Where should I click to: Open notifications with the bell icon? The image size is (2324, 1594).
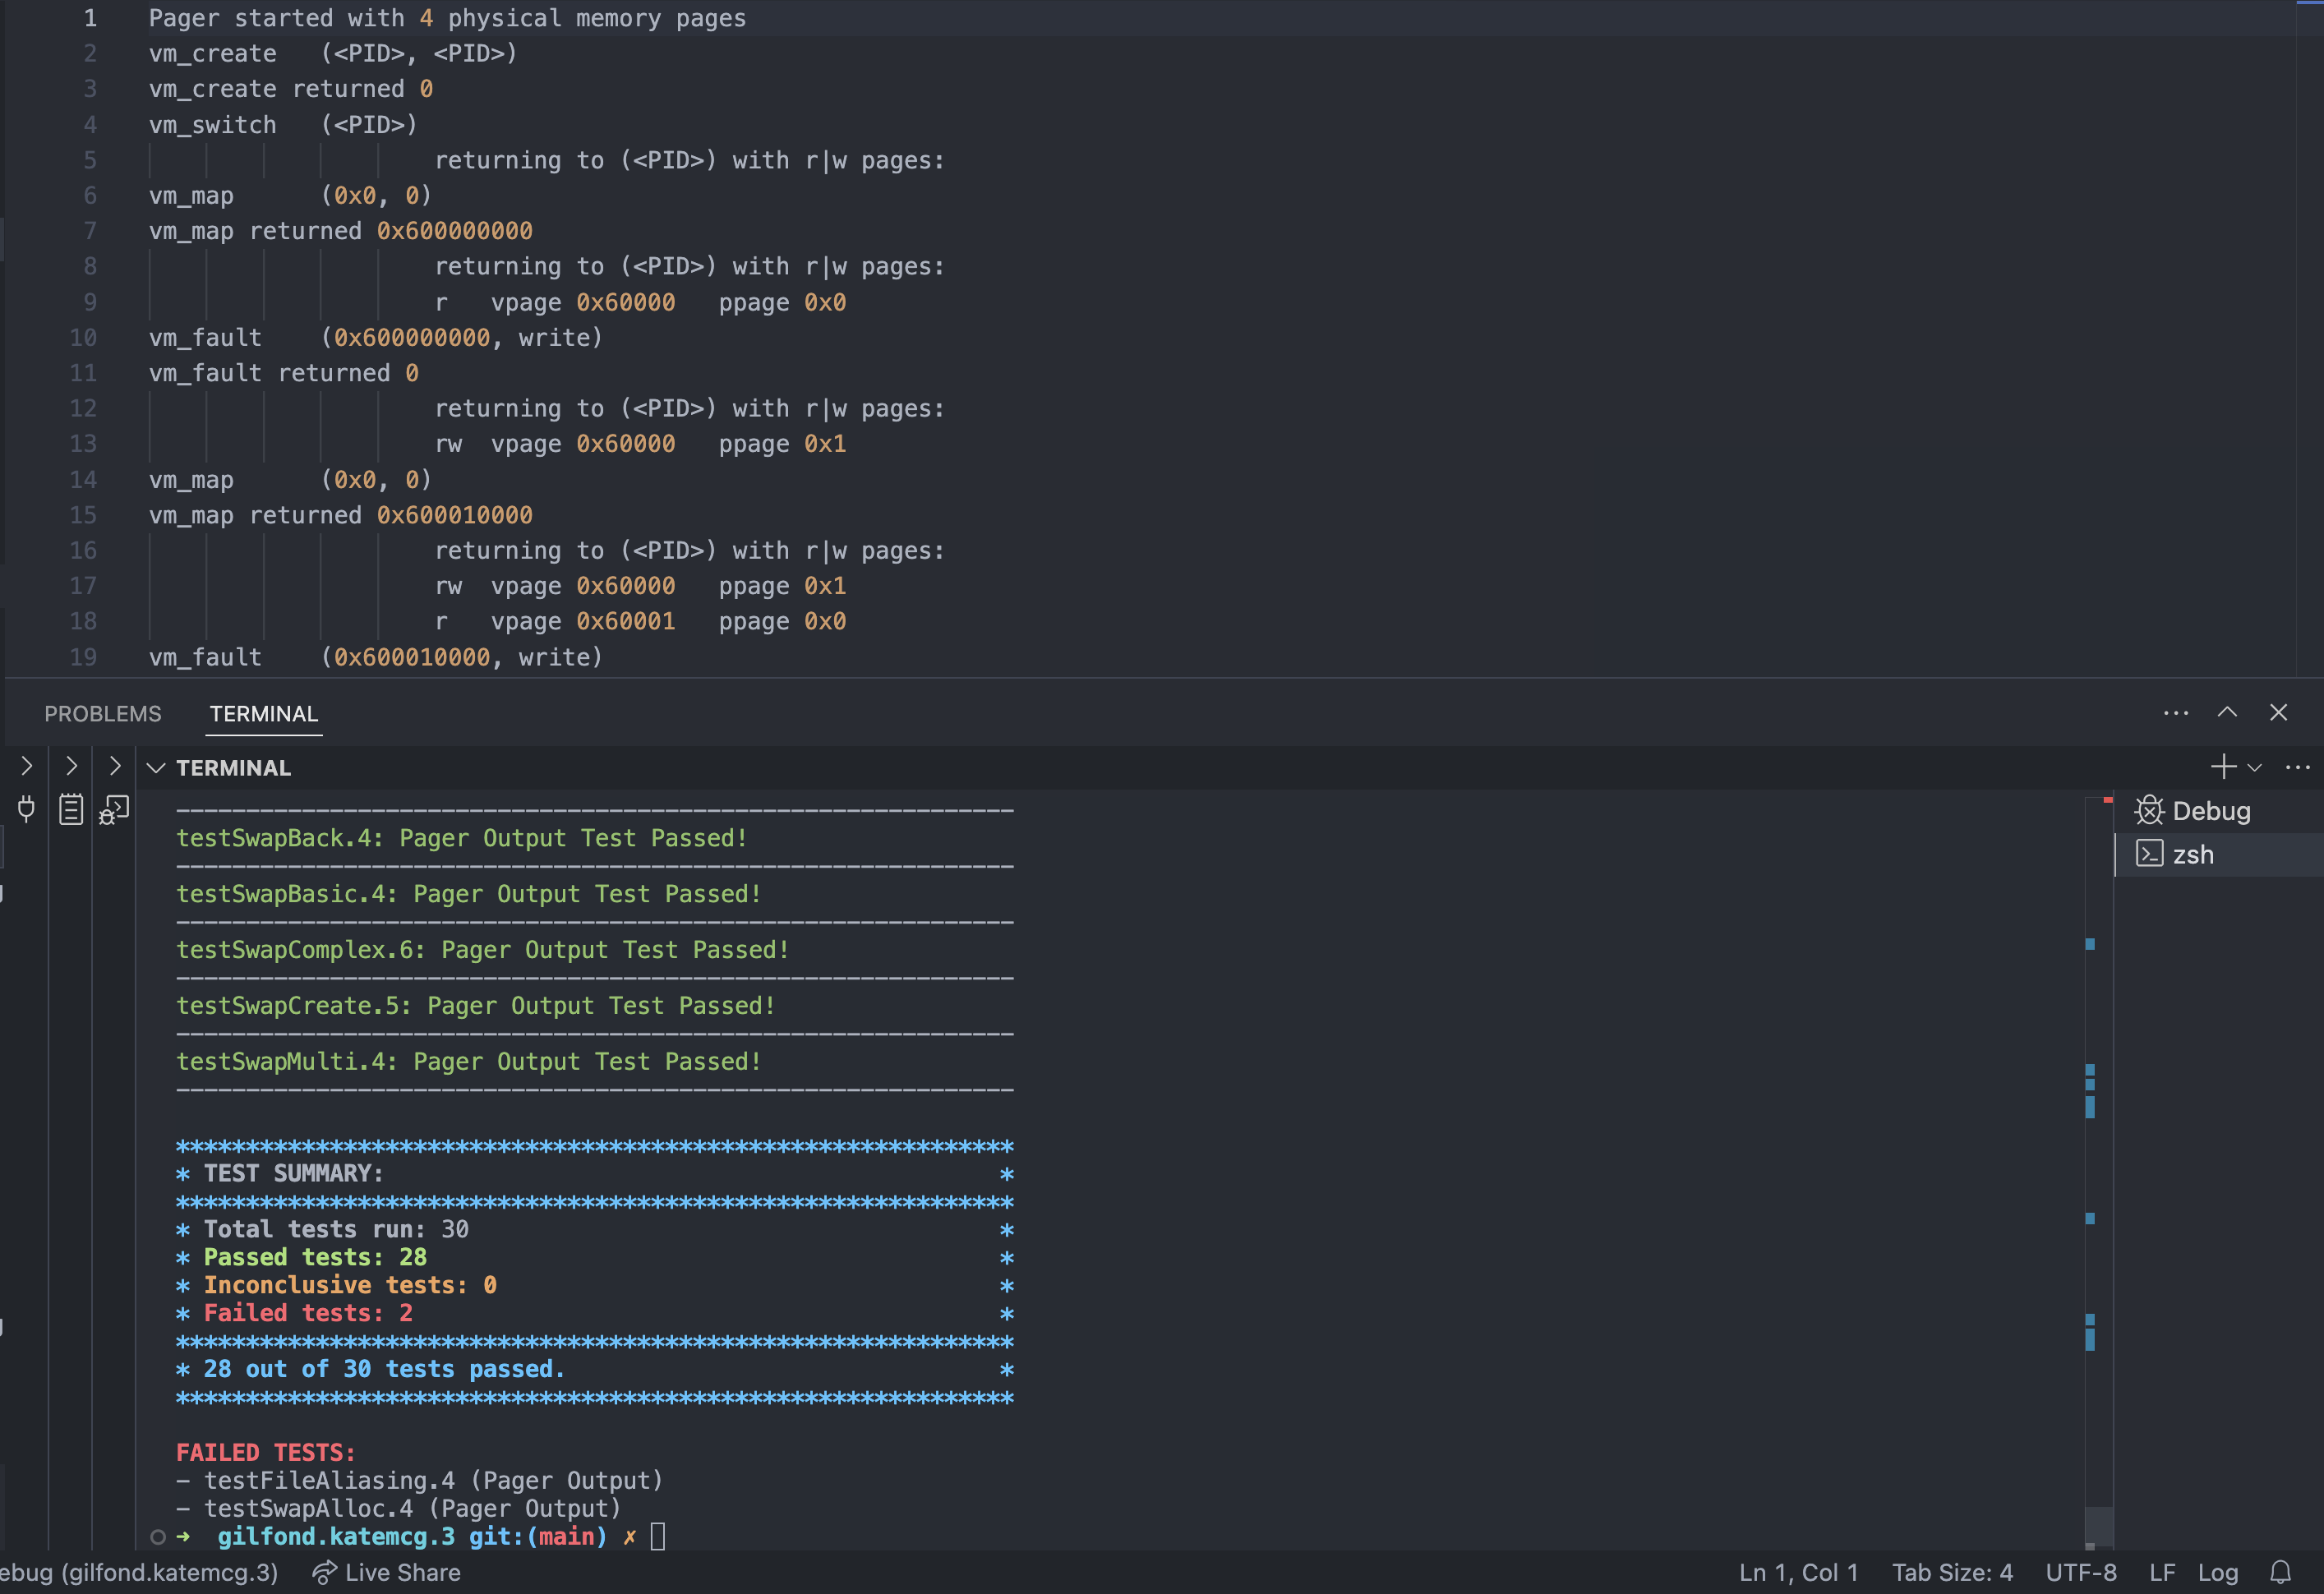(x=2280, y=1572)
